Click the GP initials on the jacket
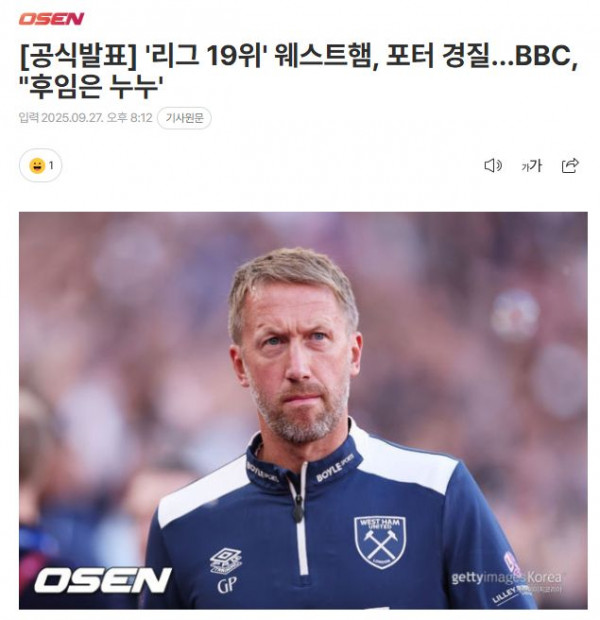The image size is (600, 620). click(x=227, y=585)
